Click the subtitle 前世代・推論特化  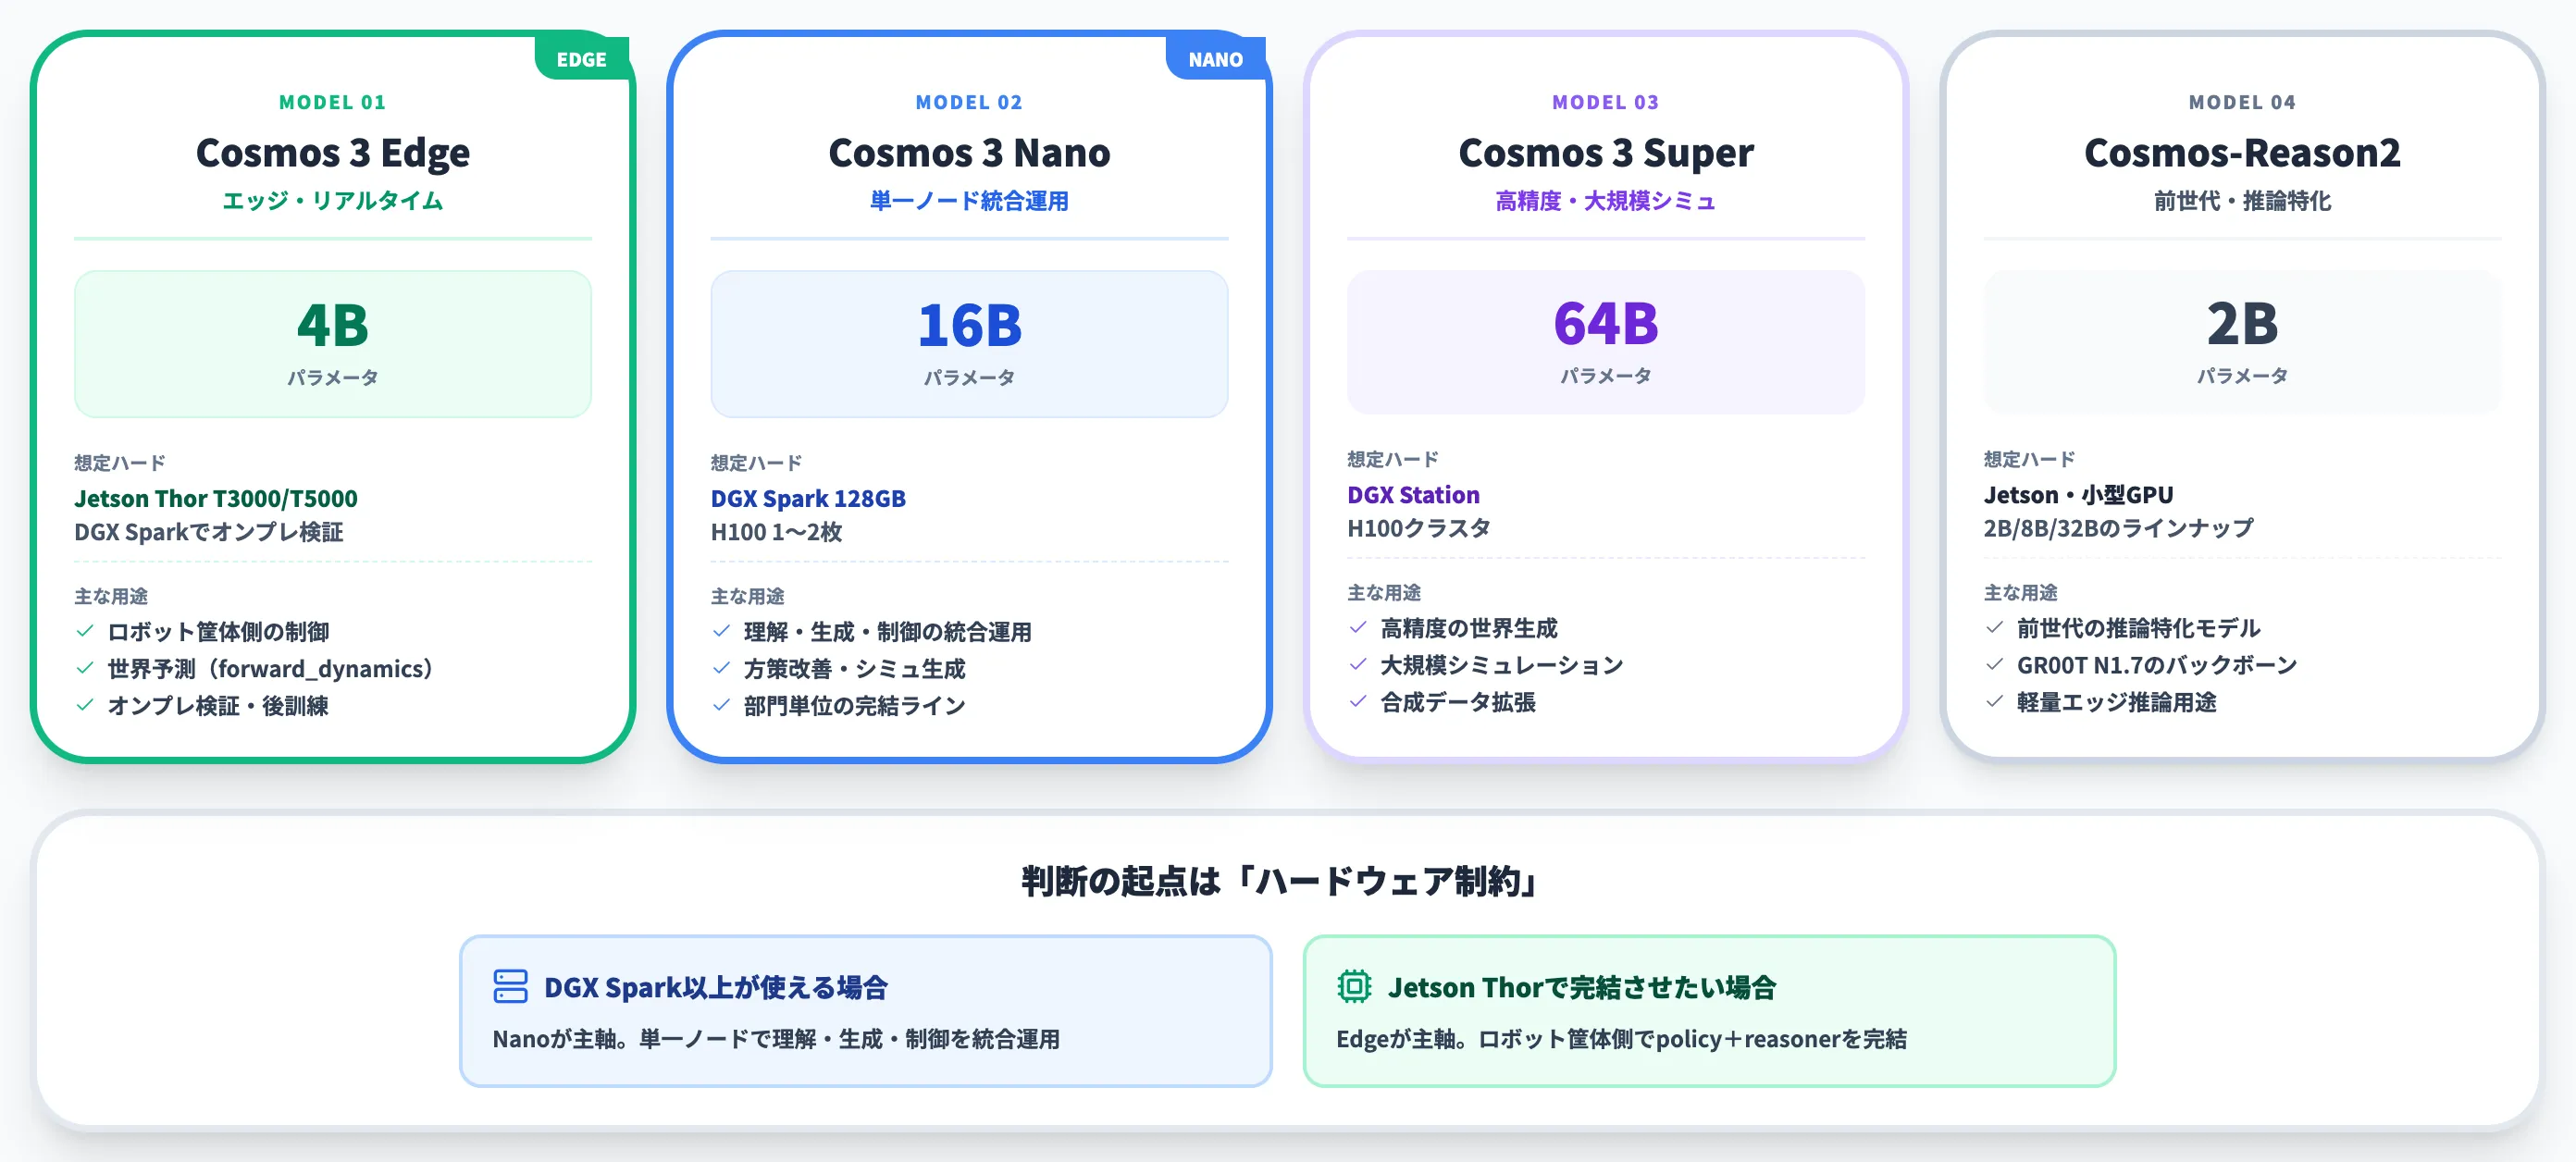coord(2242,201)
